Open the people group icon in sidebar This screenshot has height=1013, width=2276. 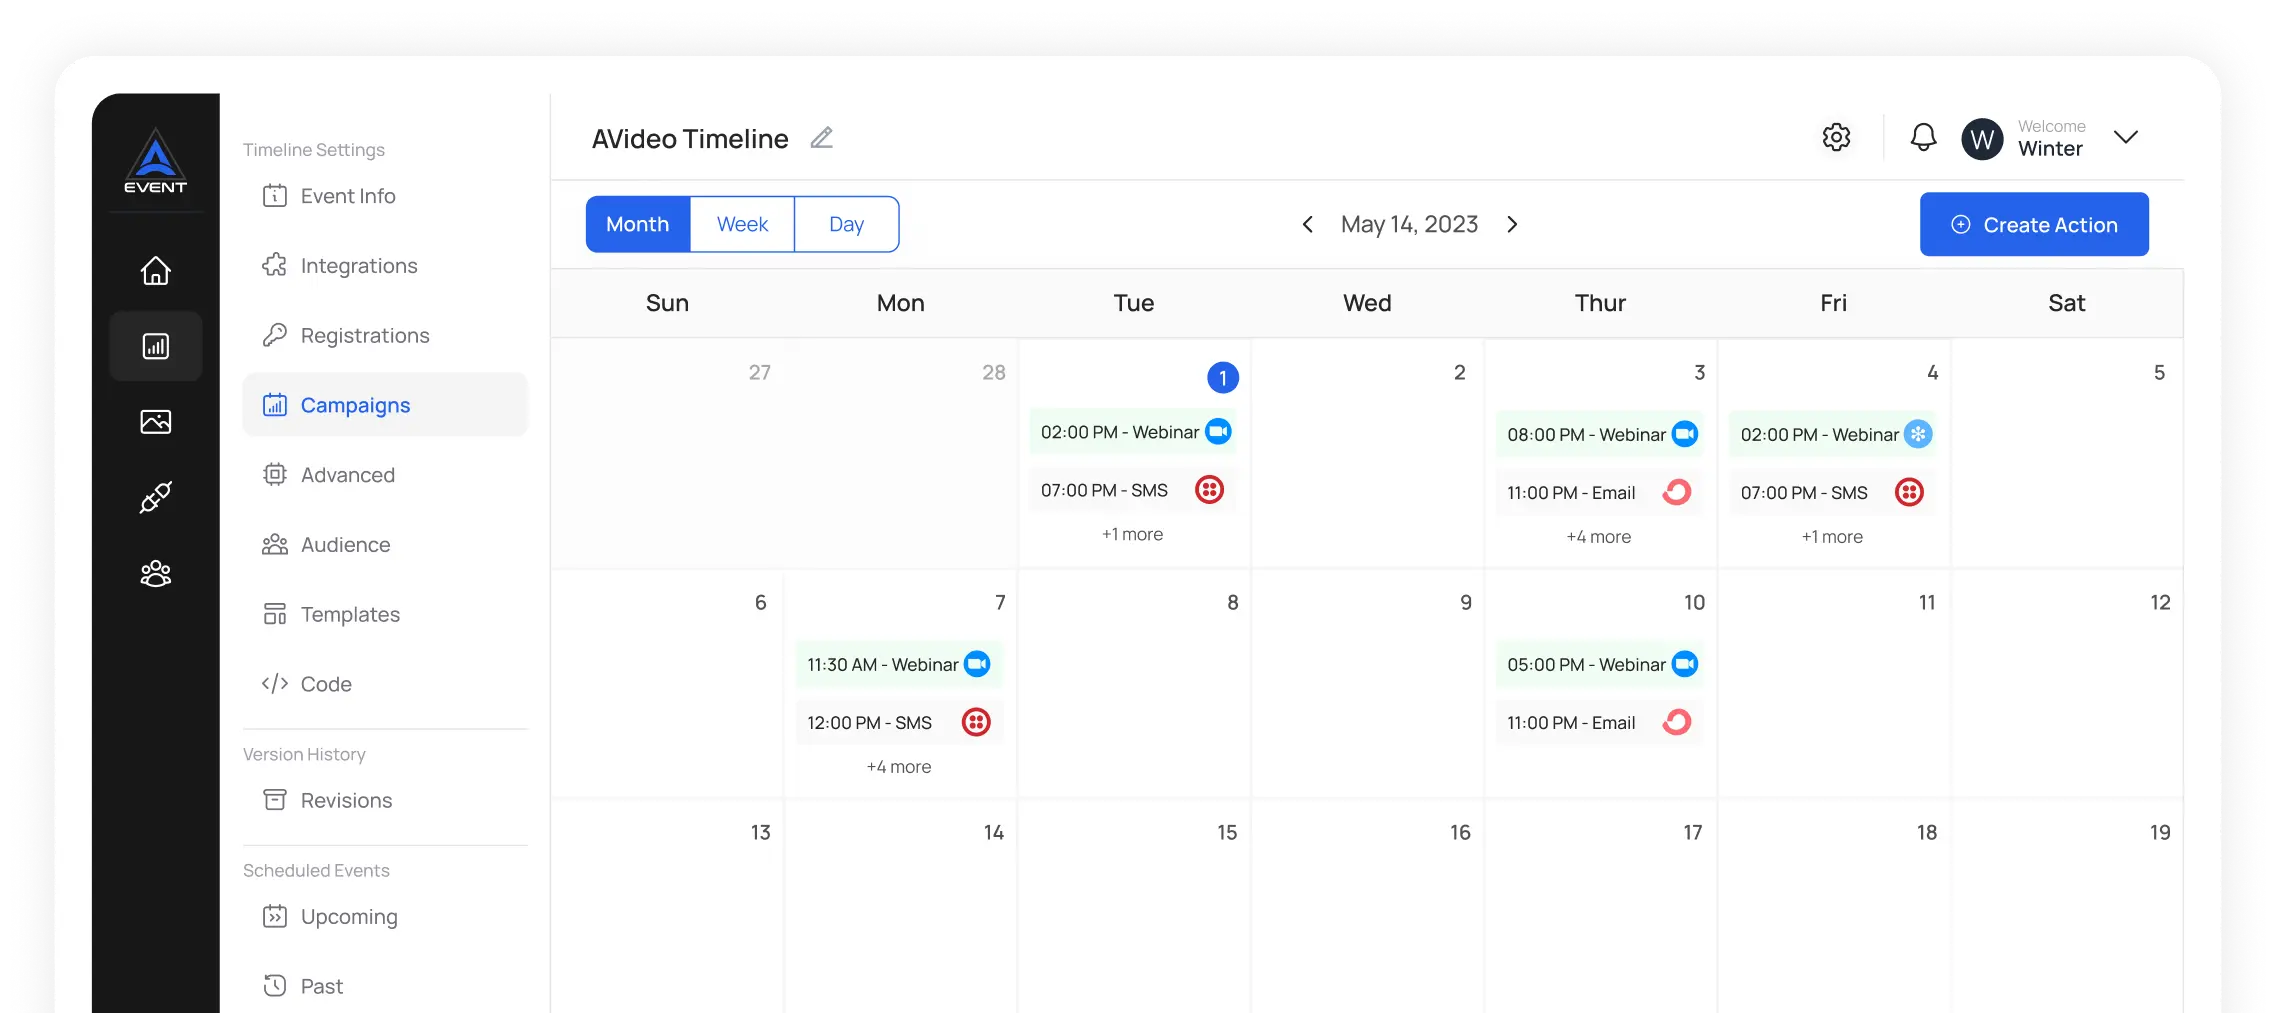click(155, 573)
